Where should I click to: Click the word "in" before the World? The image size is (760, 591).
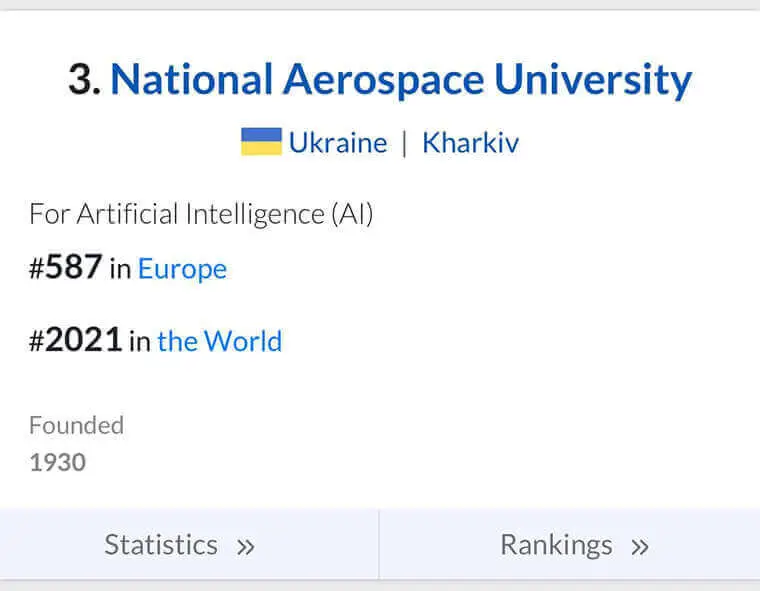pos(140,343)
